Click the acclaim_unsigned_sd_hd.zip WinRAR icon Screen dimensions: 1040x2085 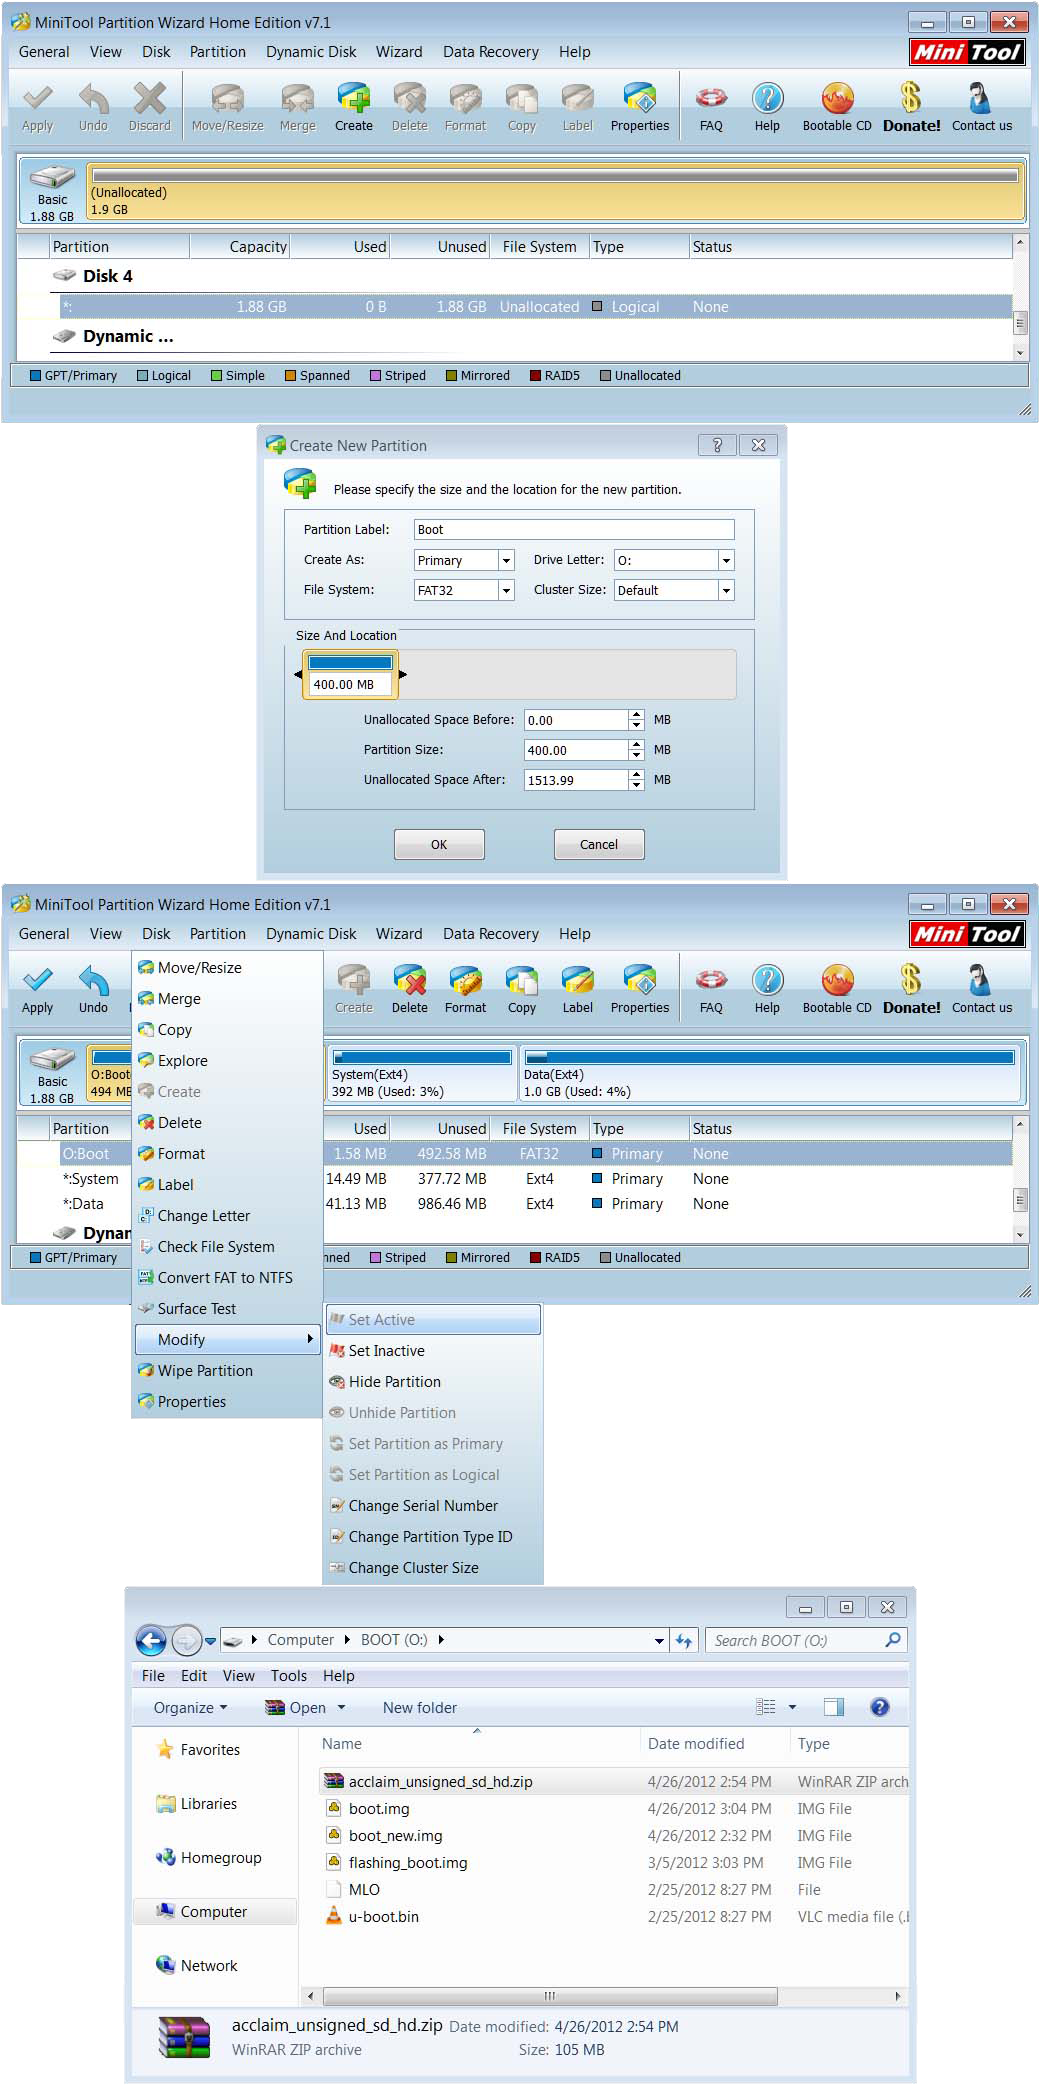(x=333, y=1781)
